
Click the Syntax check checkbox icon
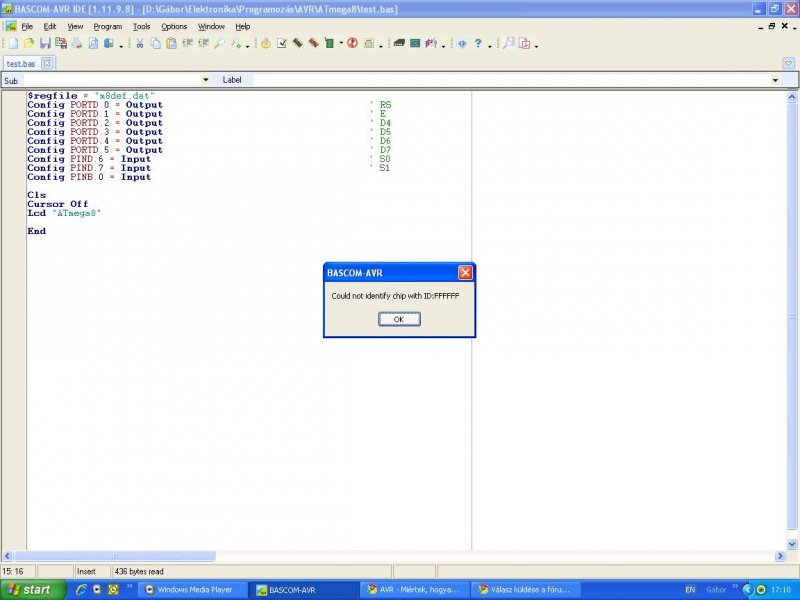[x=282, y=43]
